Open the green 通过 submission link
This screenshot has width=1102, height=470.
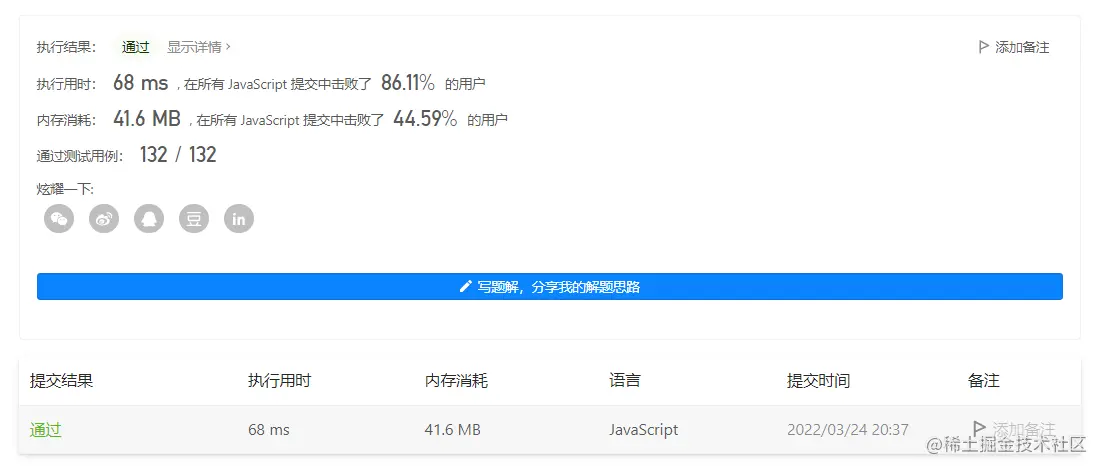tap(46, 429)
